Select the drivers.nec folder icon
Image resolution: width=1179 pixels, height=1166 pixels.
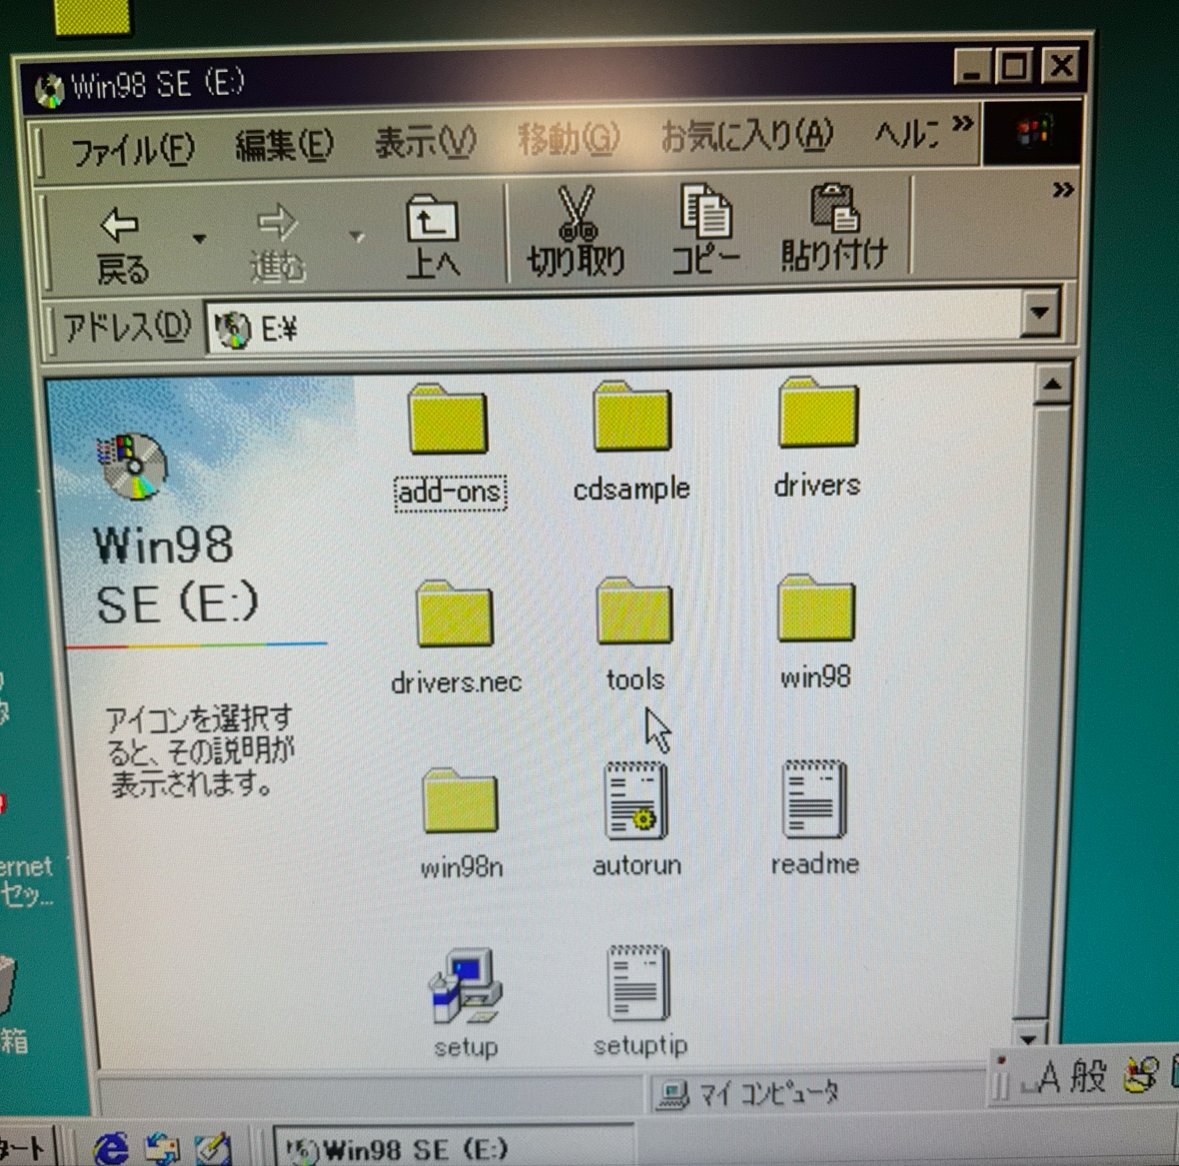[x=455, y=613]
